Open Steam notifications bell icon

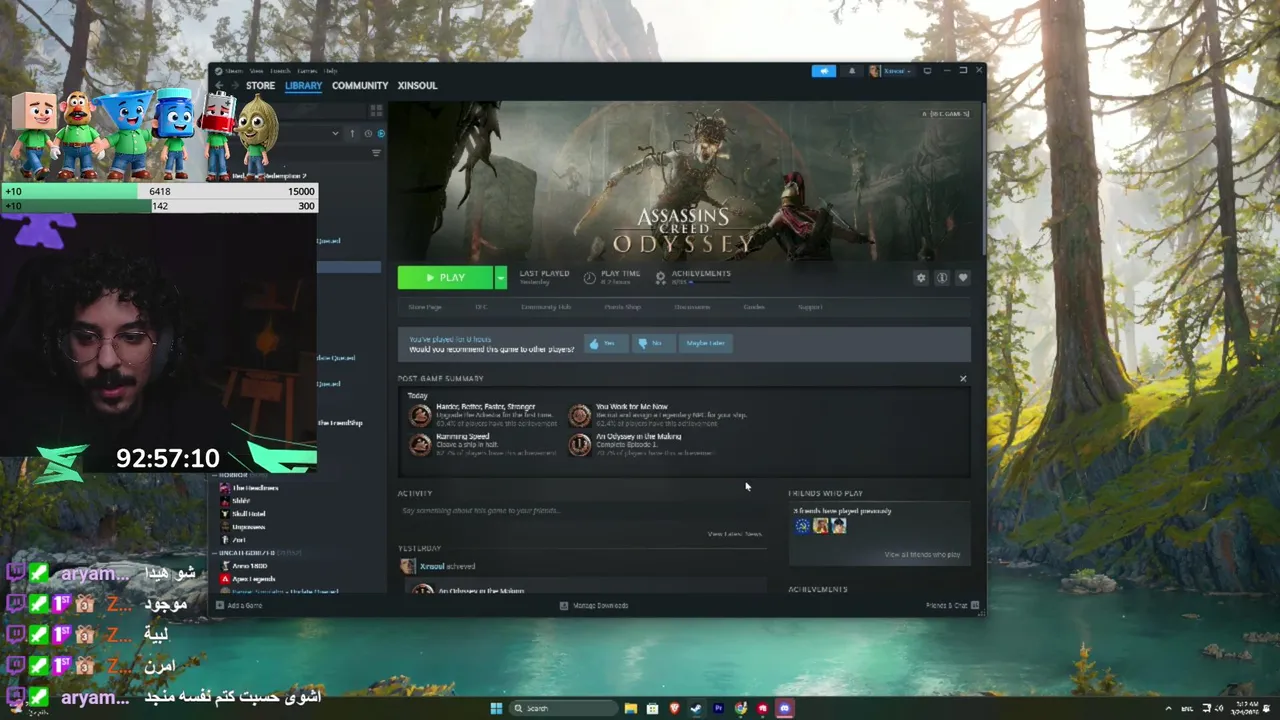click(x=852, y=71)
